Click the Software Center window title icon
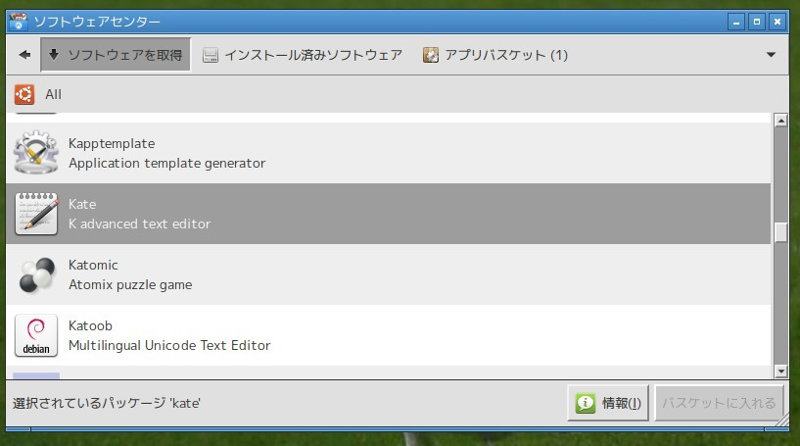 (x=18, y=21)
